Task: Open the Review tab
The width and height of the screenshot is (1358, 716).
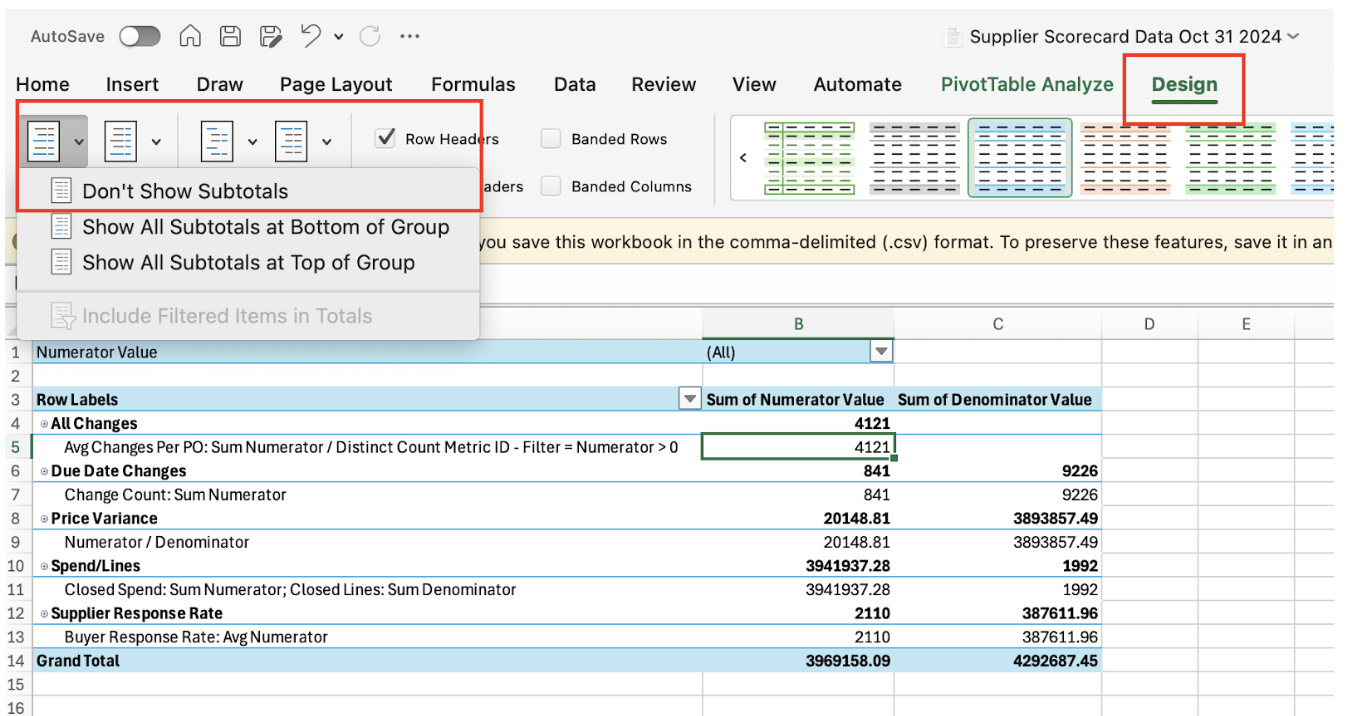Action: coord(664,85)
